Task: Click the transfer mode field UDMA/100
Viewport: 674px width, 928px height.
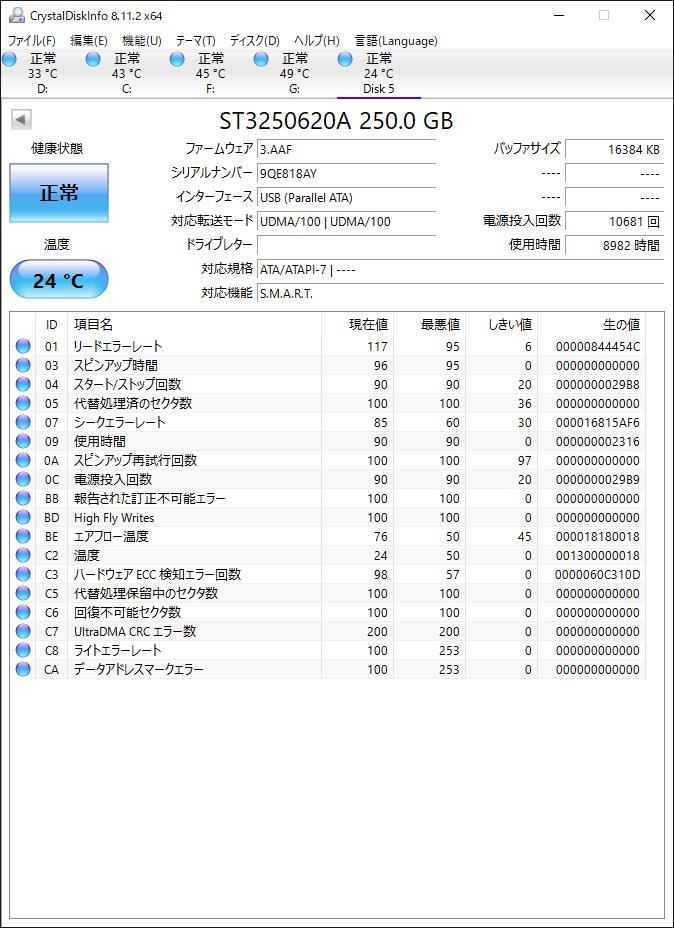Action: tap(347, 221)
